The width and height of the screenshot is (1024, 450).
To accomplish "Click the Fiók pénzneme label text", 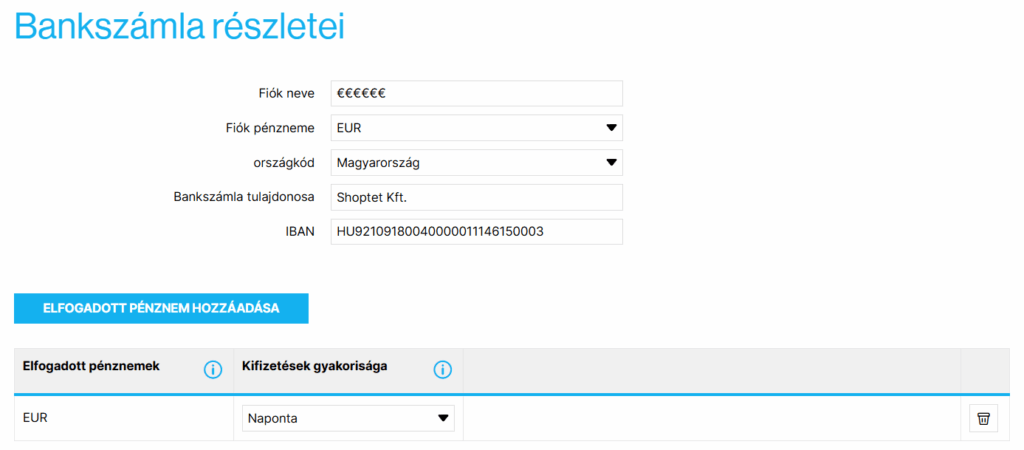I will [270, 128].
